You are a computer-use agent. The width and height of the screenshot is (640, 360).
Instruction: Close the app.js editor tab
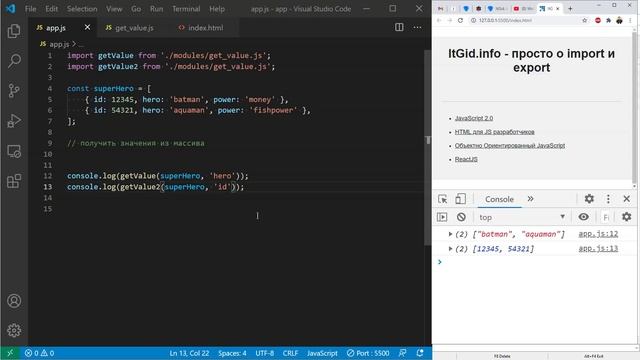click(x=87, y=27)
